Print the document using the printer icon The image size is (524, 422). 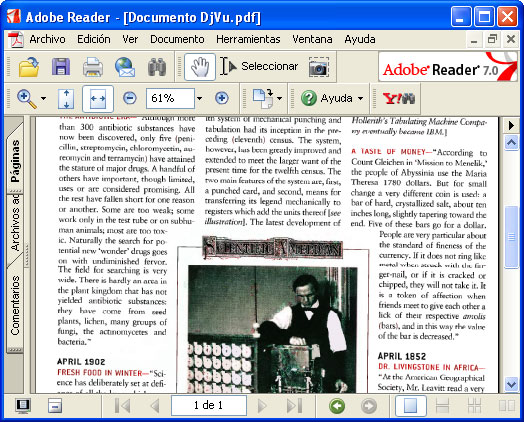pyautogui.click(x=93, y=66)
